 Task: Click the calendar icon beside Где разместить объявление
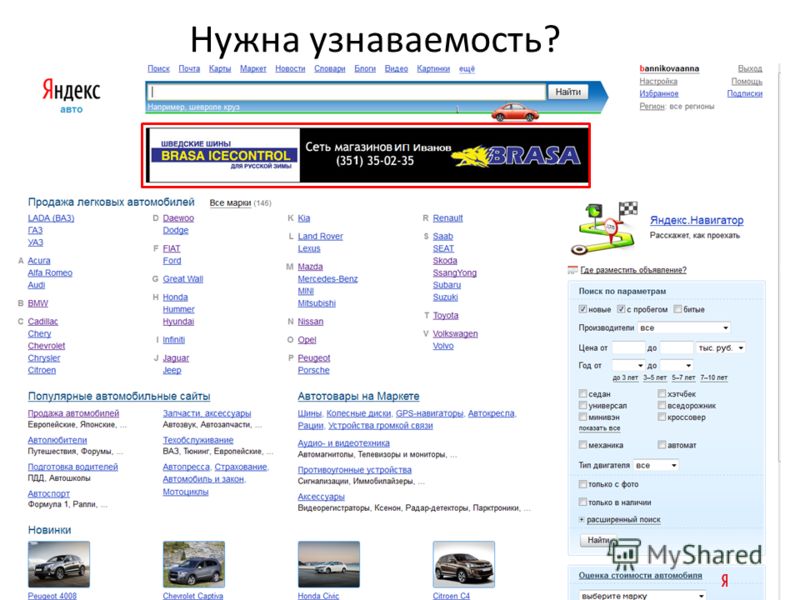[x=572, y=270]
